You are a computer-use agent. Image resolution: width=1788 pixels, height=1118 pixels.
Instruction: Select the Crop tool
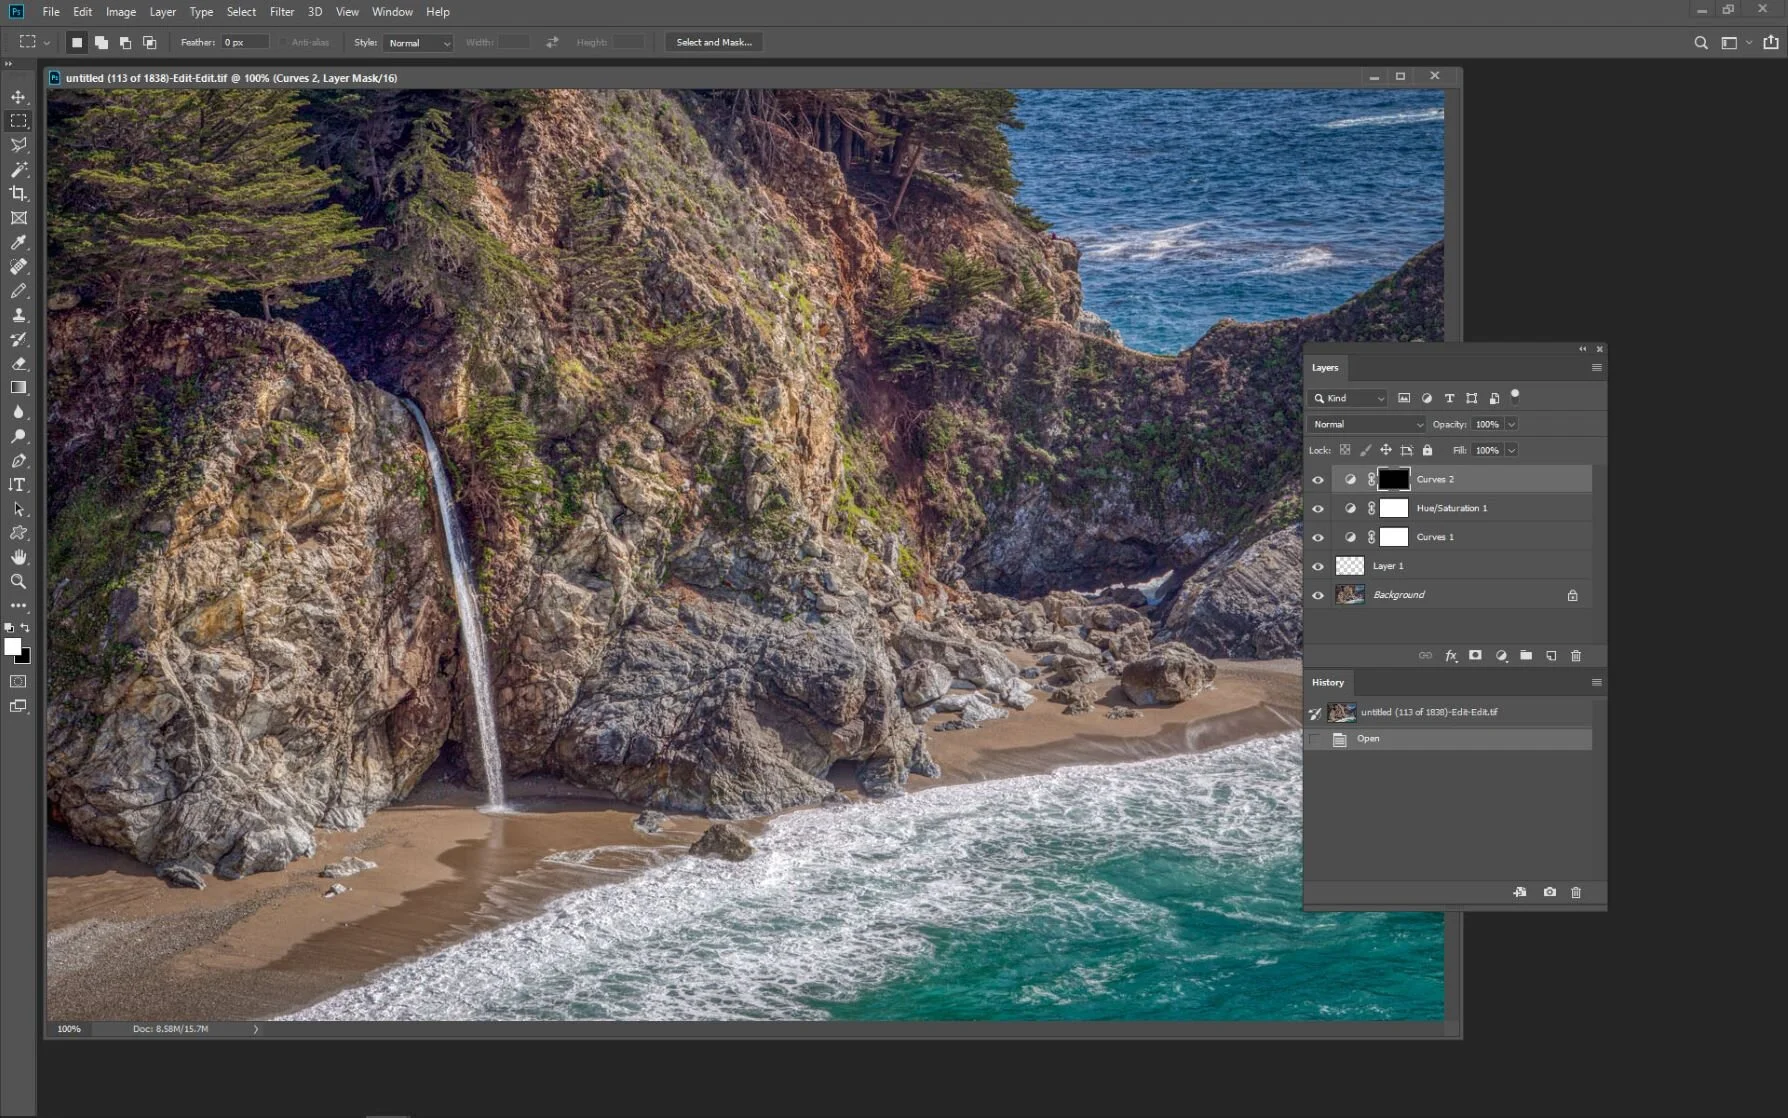point(18,194)
